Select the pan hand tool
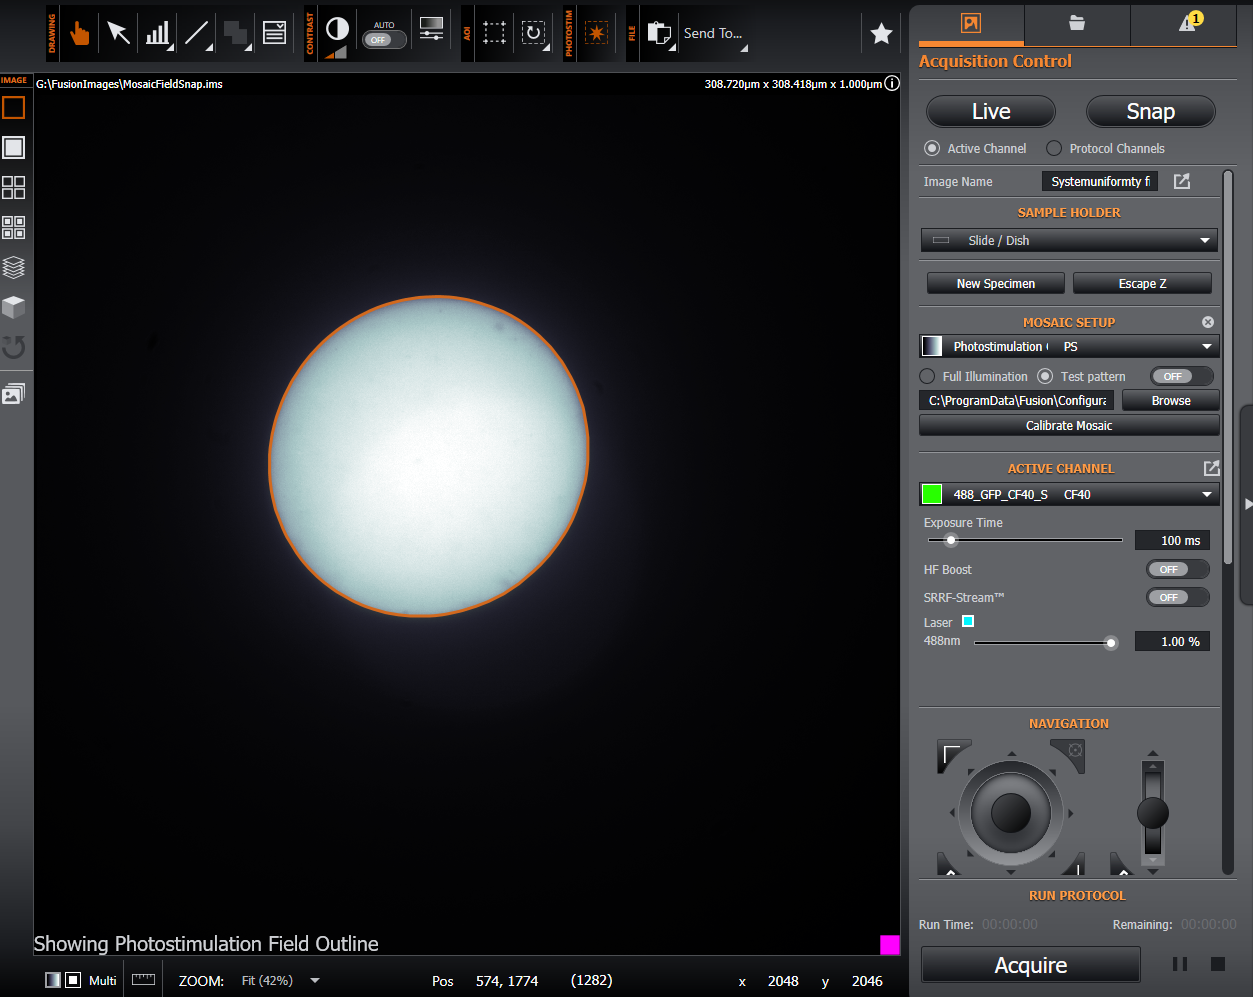The width and height of the screenshot is (1256, 998). pyautogui.click(x=79, y=34)
